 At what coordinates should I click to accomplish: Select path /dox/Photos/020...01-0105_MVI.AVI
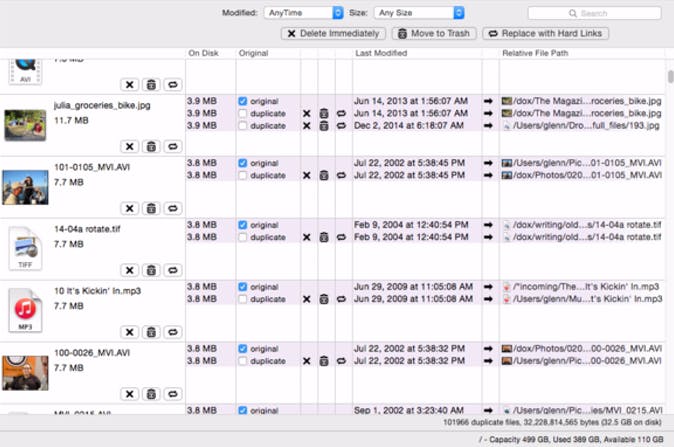click(x=587, y=175)
